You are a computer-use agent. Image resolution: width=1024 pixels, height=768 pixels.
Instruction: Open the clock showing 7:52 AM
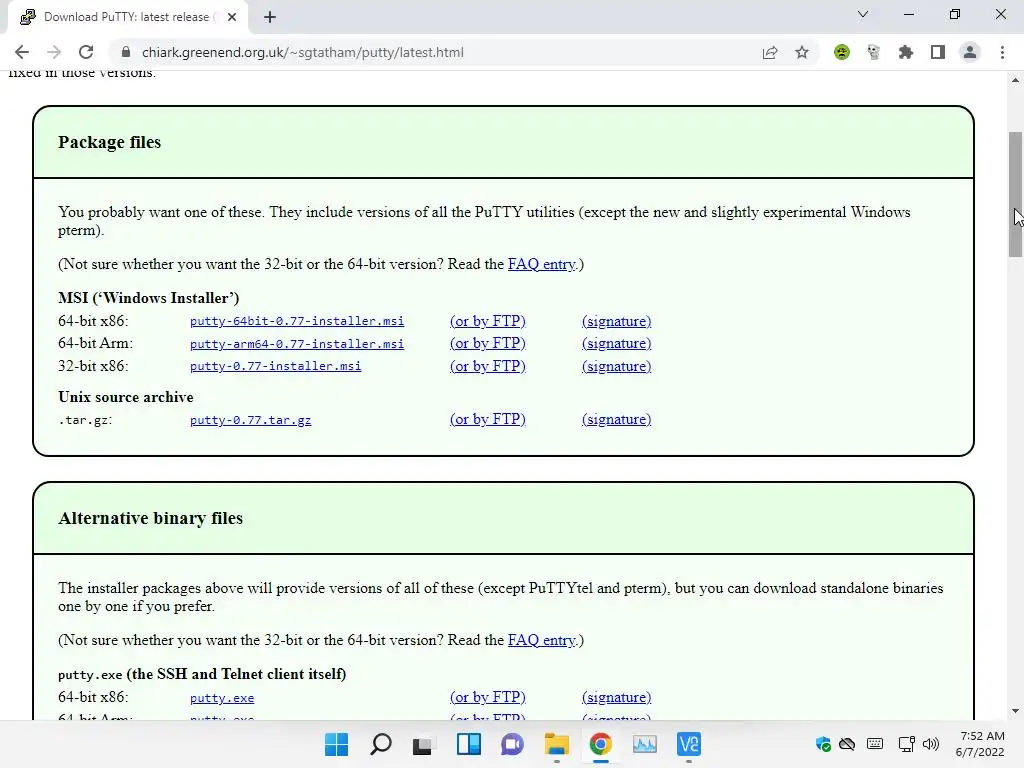982,744
